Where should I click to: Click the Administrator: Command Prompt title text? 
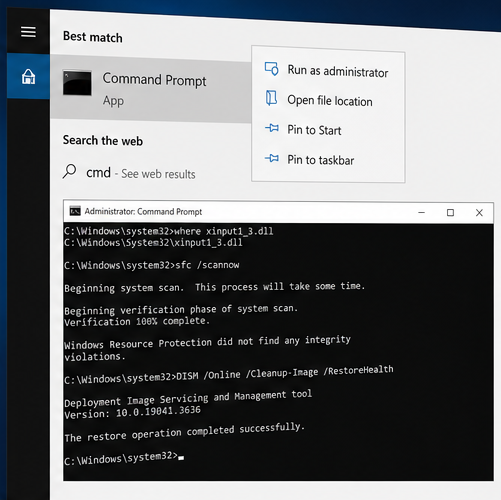143,211
